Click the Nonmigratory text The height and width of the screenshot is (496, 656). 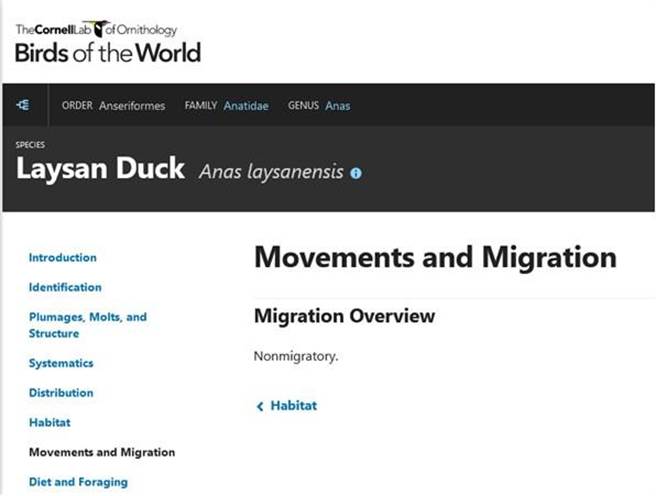point(296,356)
